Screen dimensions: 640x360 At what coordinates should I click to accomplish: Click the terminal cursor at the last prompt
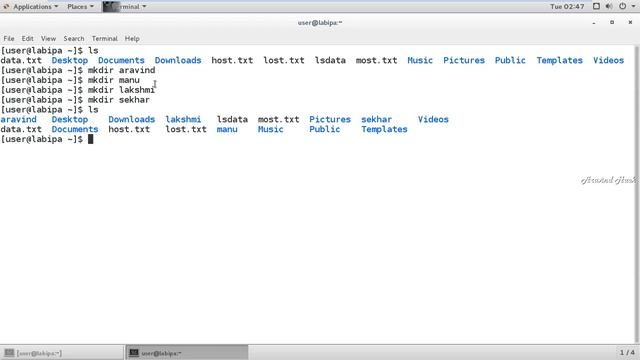click(91, 139)
